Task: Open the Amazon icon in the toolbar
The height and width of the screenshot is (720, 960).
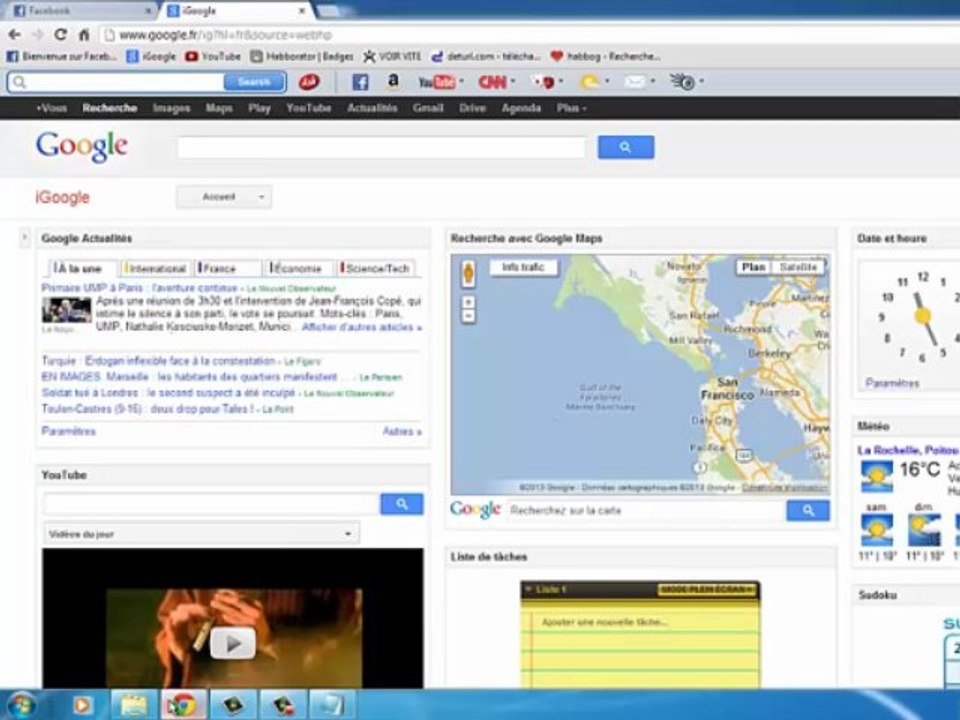Action: click(x=393, y=81)
